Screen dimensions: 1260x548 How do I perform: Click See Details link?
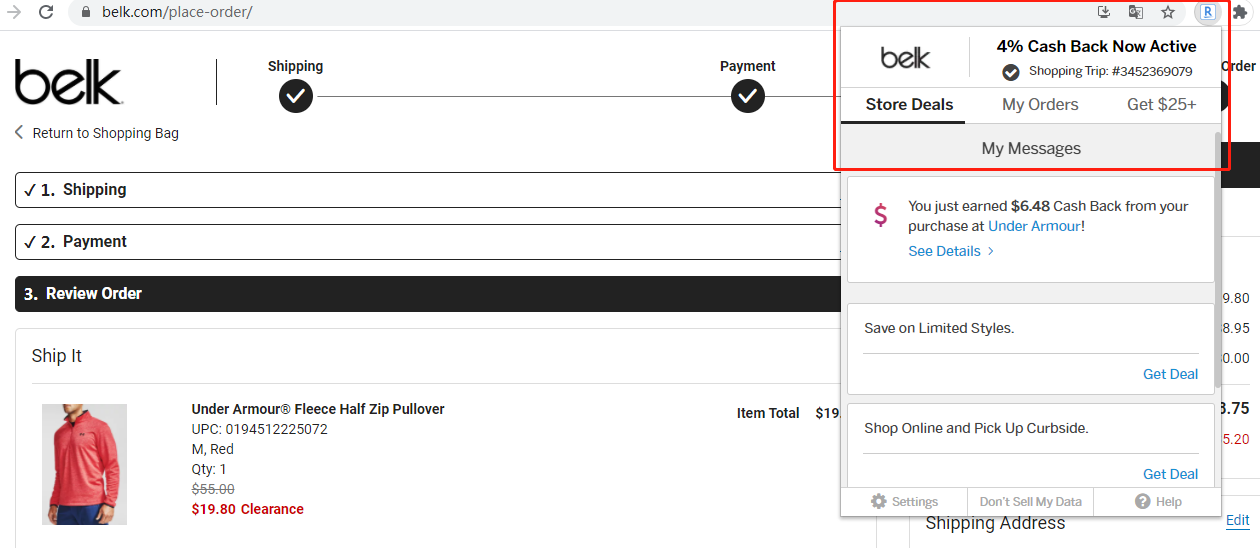(x=951, y=251)
